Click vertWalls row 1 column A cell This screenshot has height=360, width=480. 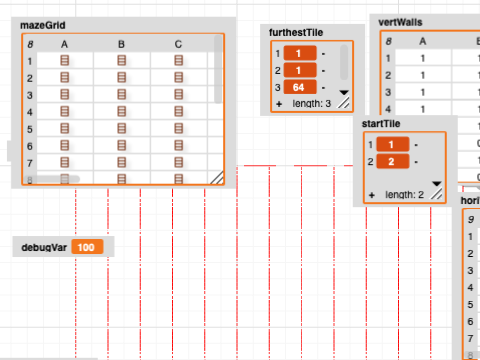423,58
